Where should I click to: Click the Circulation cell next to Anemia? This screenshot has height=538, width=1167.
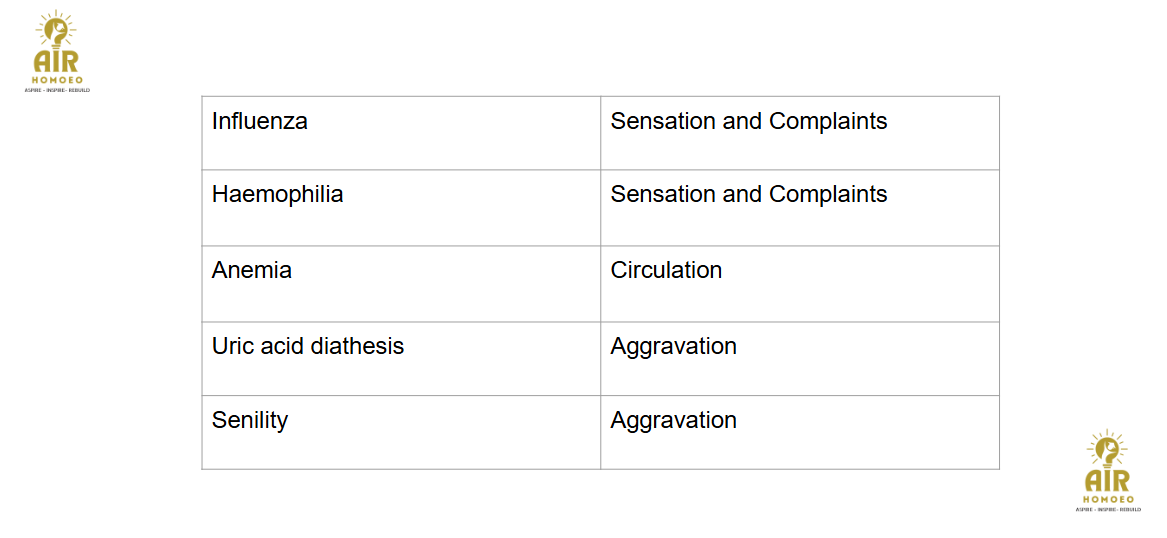click(x=800, y=284)
